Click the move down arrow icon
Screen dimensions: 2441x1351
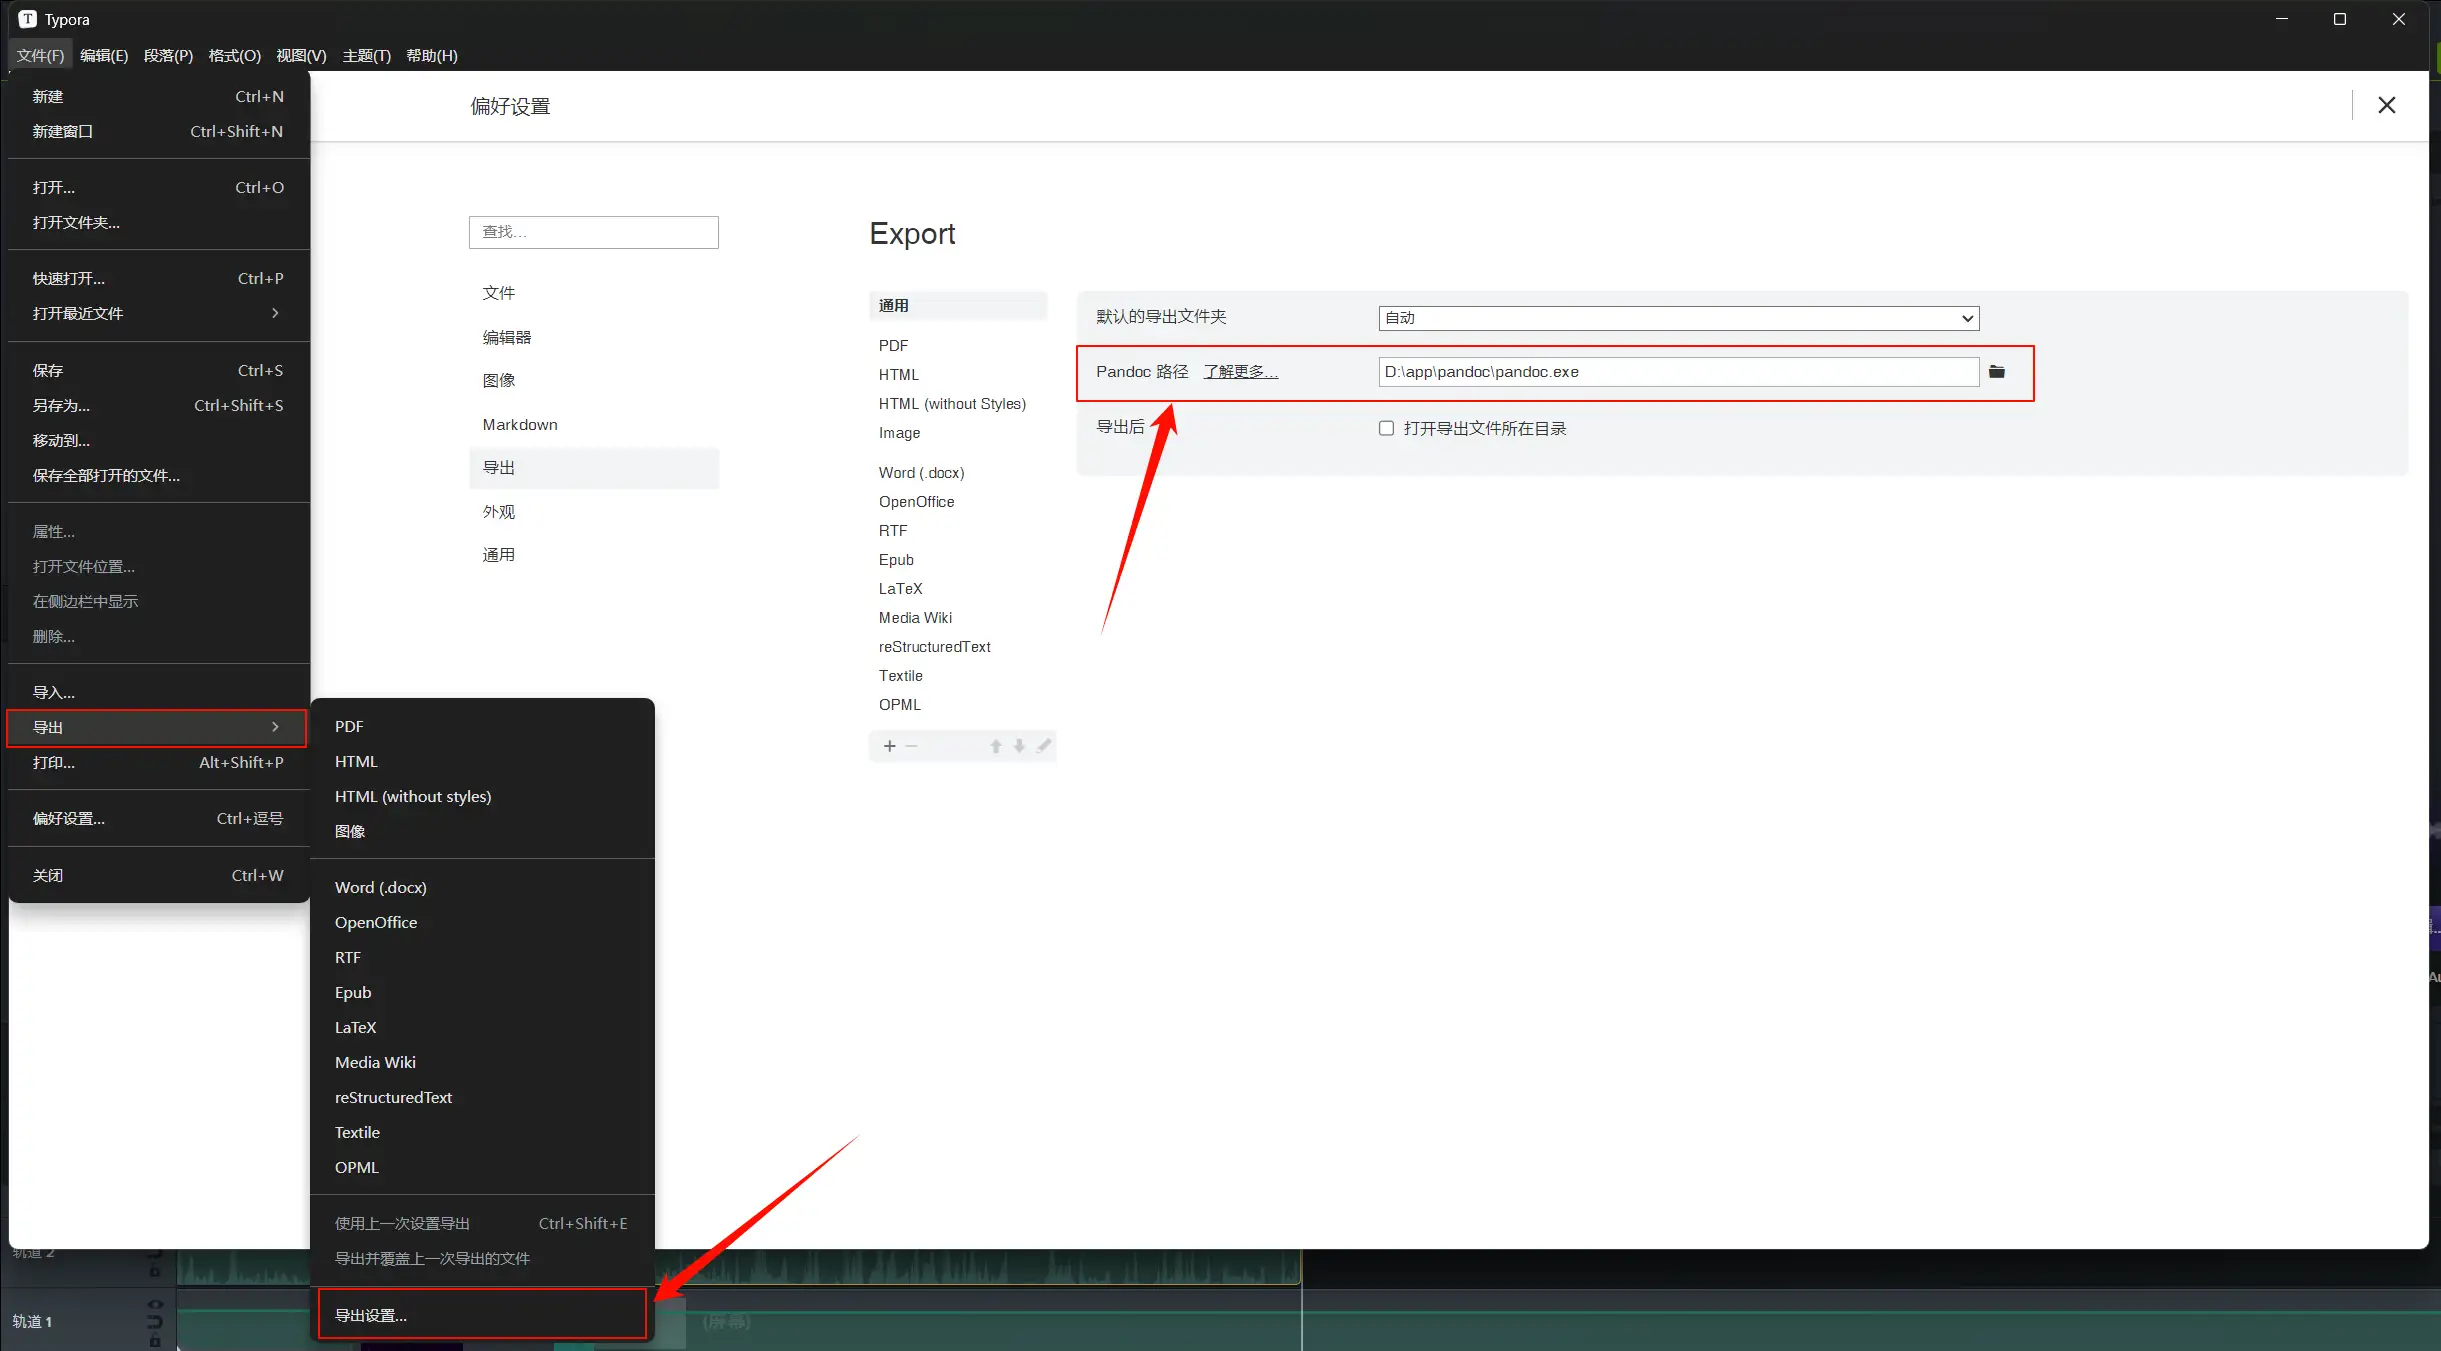tap(1019, 746)
